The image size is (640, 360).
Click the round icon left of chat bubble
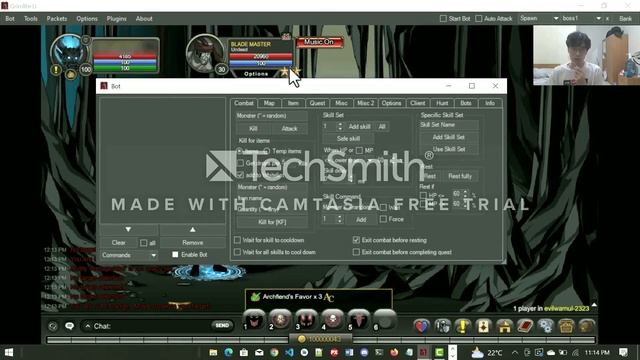[x=53, y=326]
